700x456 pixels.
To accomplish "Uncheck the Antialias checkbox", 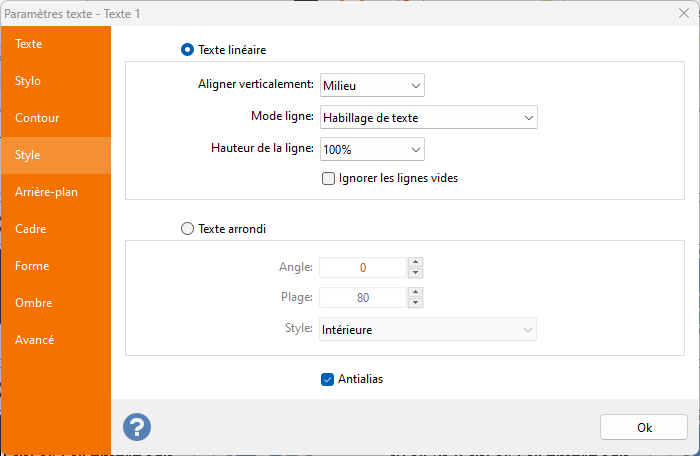I will [x=328, y=379].
